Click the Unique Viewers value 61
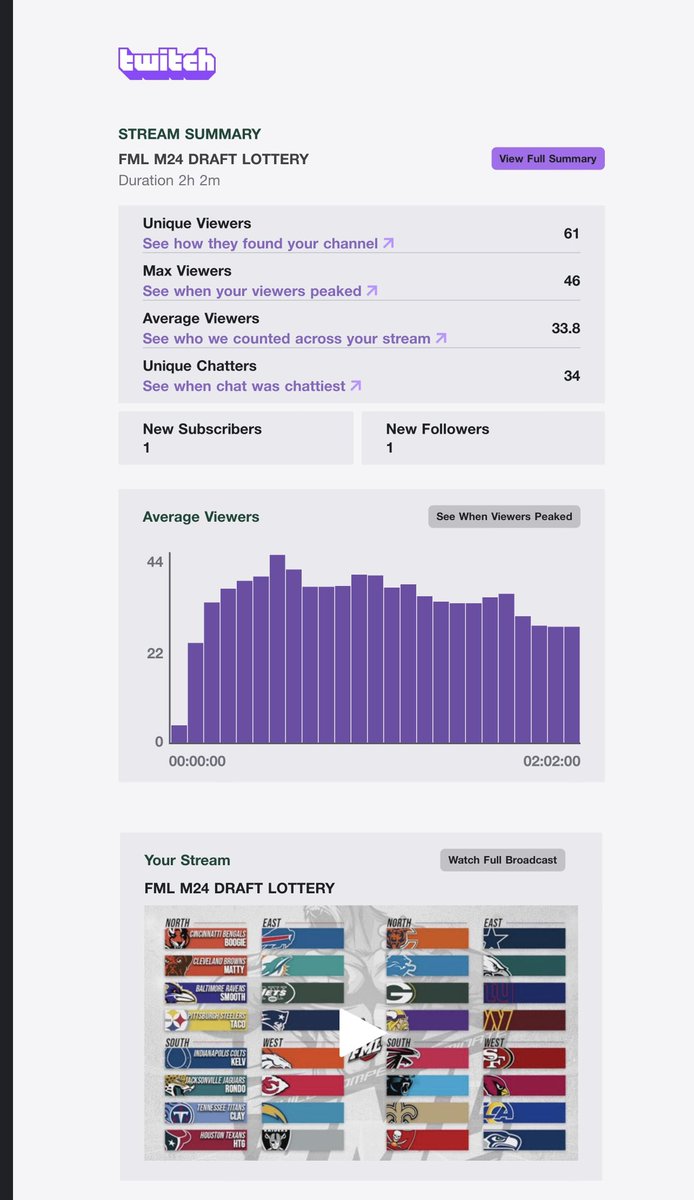The height and width of the screenshot is (1200, 694). [571, 233]
